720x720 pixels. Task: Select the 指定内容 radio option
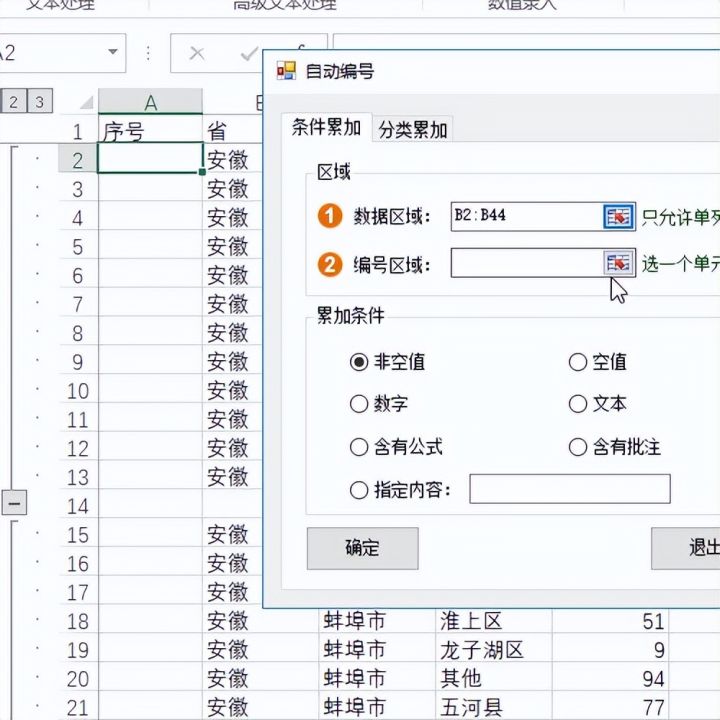359,489
